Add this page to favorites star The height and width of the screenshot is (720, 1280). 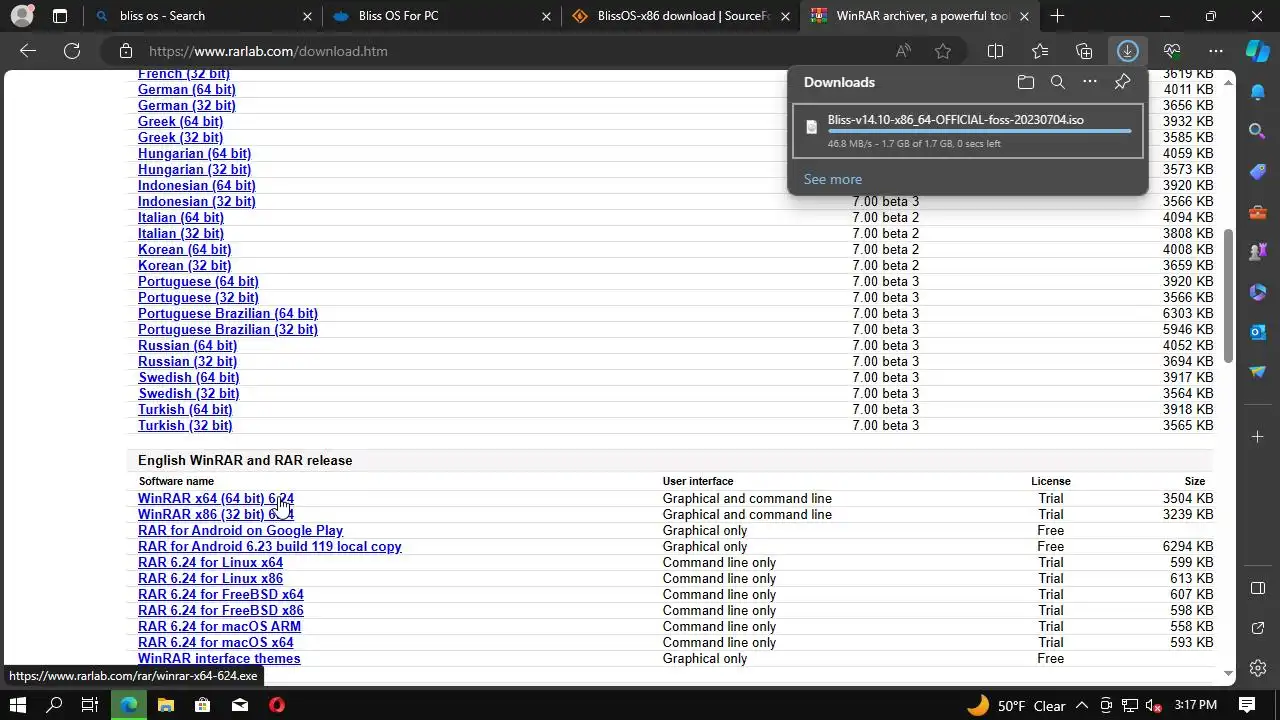pyautogui.click(x=943, y=51)
